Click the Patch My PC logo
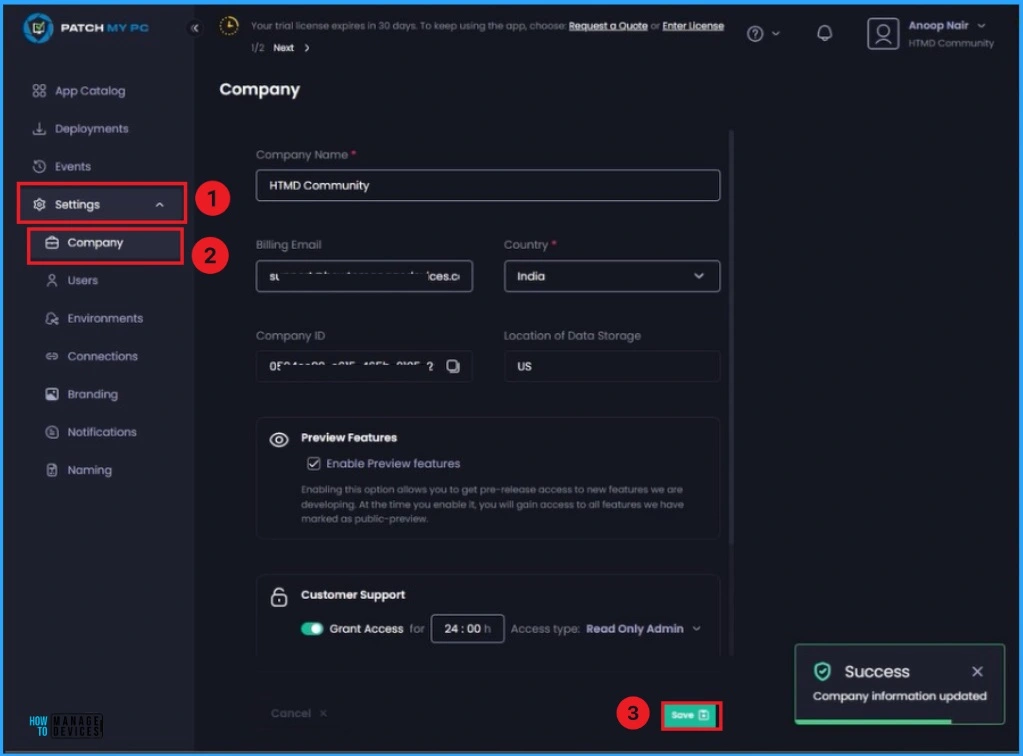Image resolution: width=1023 pixels, height=756 pixels. pyautogui.click(x=85, y=28)
